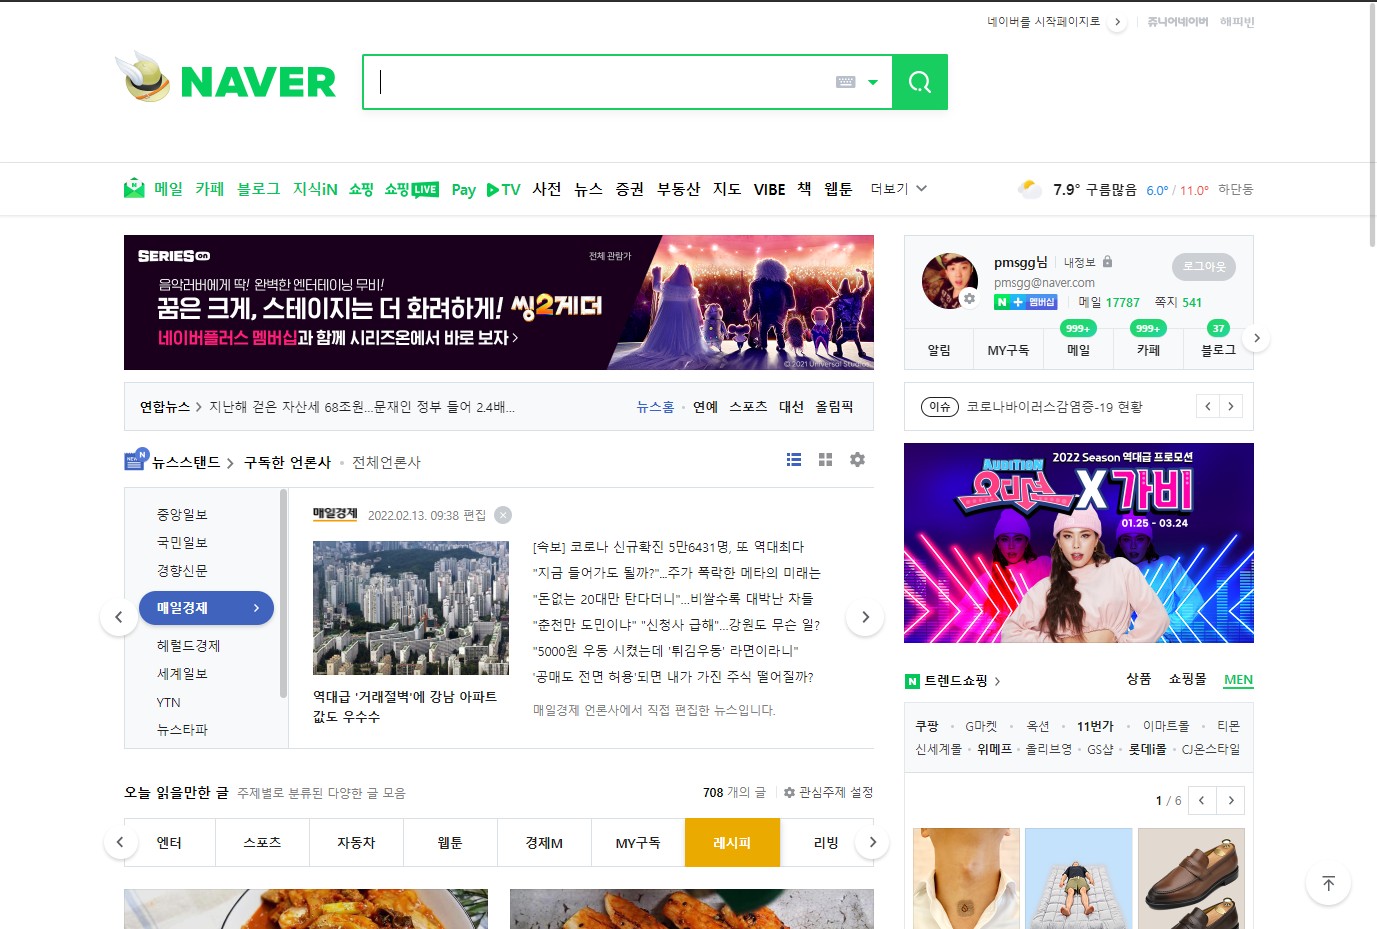The height and width of the screenshot is (929, 1377).
Task: Select the MY구독 tab in account panel
Action: tap(1008, 350)
